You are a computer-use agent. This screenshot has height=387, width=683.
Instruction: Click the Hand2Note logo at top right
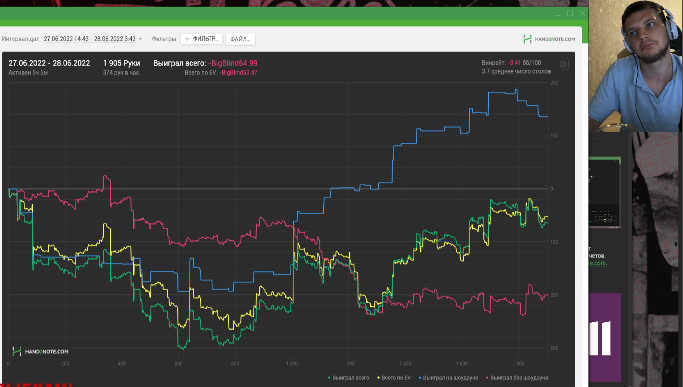click(549, 39)
